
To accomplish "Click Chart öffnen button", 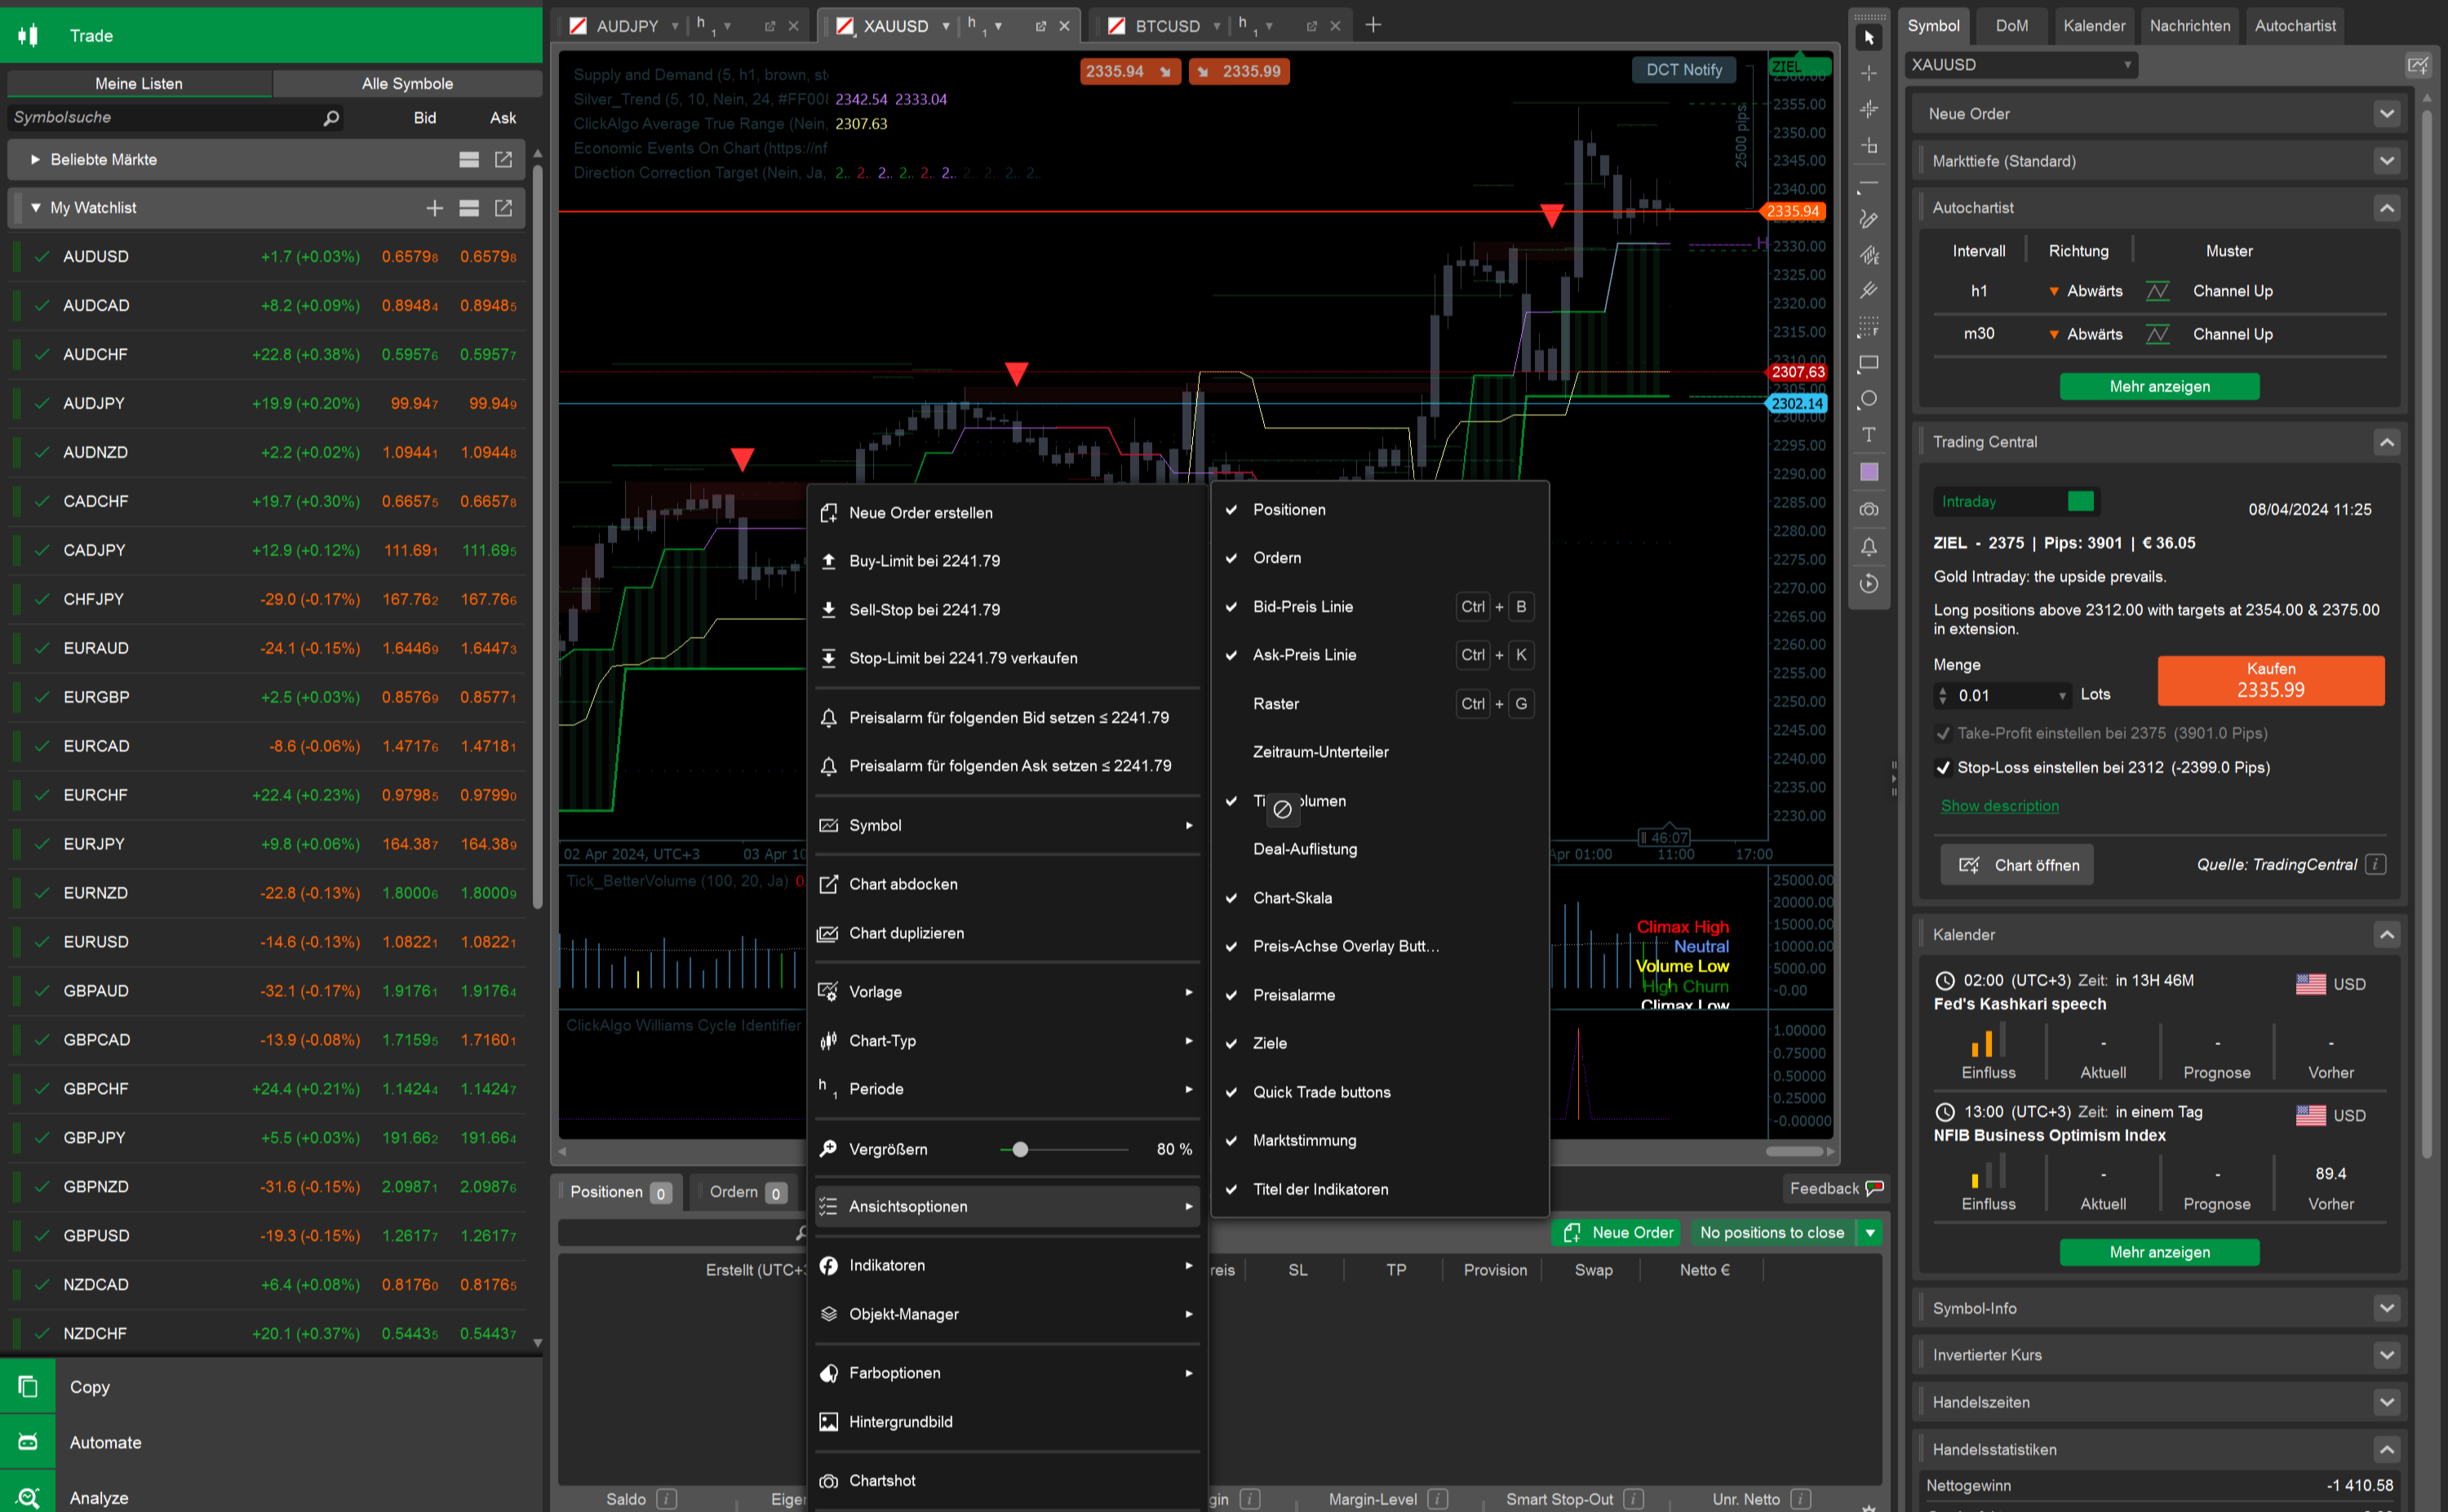I will [2016, 865].
